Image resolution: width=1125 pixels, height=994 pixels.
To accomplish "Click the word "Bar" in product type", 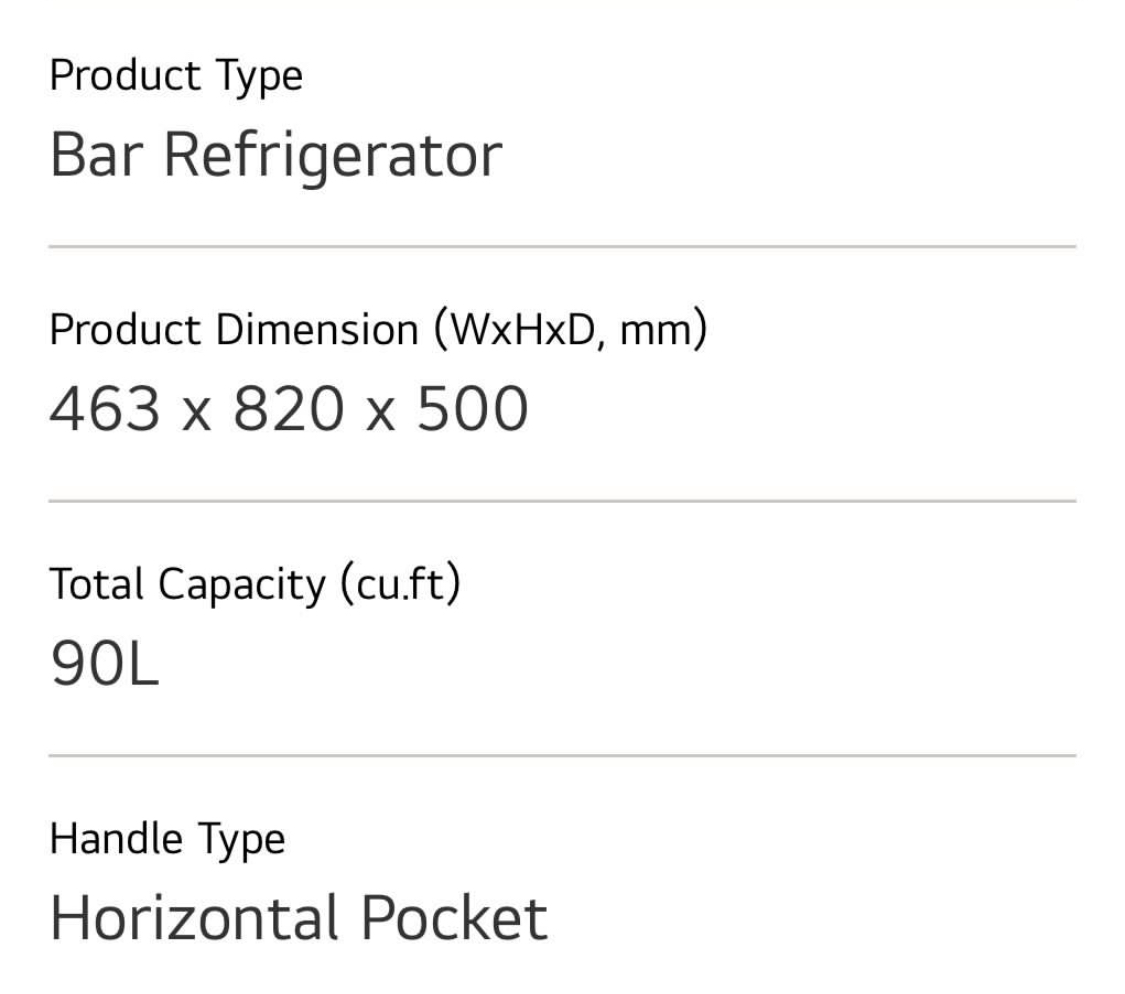I will [97, 156].
